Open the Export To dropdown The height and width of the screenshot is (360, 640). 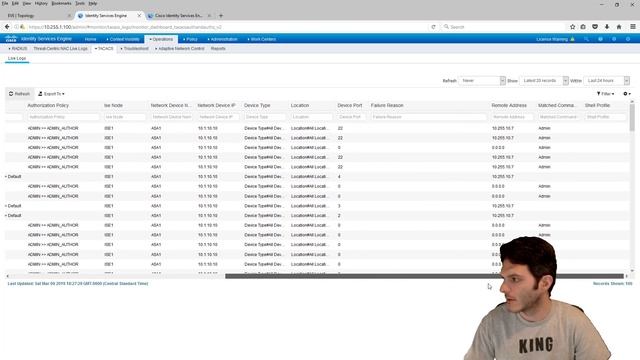(51, 94)
